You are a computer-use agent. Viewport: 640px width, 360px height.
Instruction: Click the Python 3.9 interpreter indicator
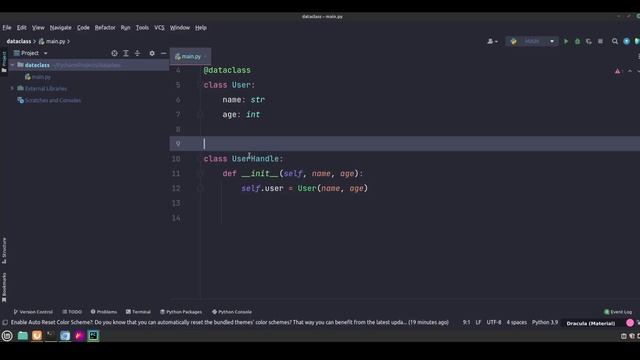point(544,322)
